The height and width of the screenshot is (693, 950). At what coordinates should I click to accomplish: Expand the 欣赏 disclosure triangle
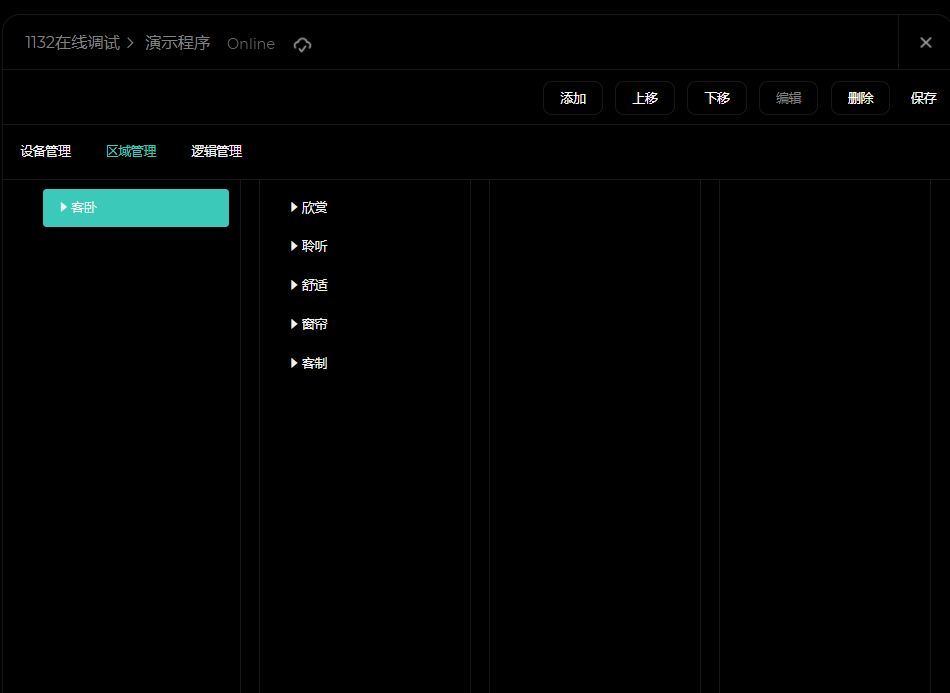[x=294, y=207]
